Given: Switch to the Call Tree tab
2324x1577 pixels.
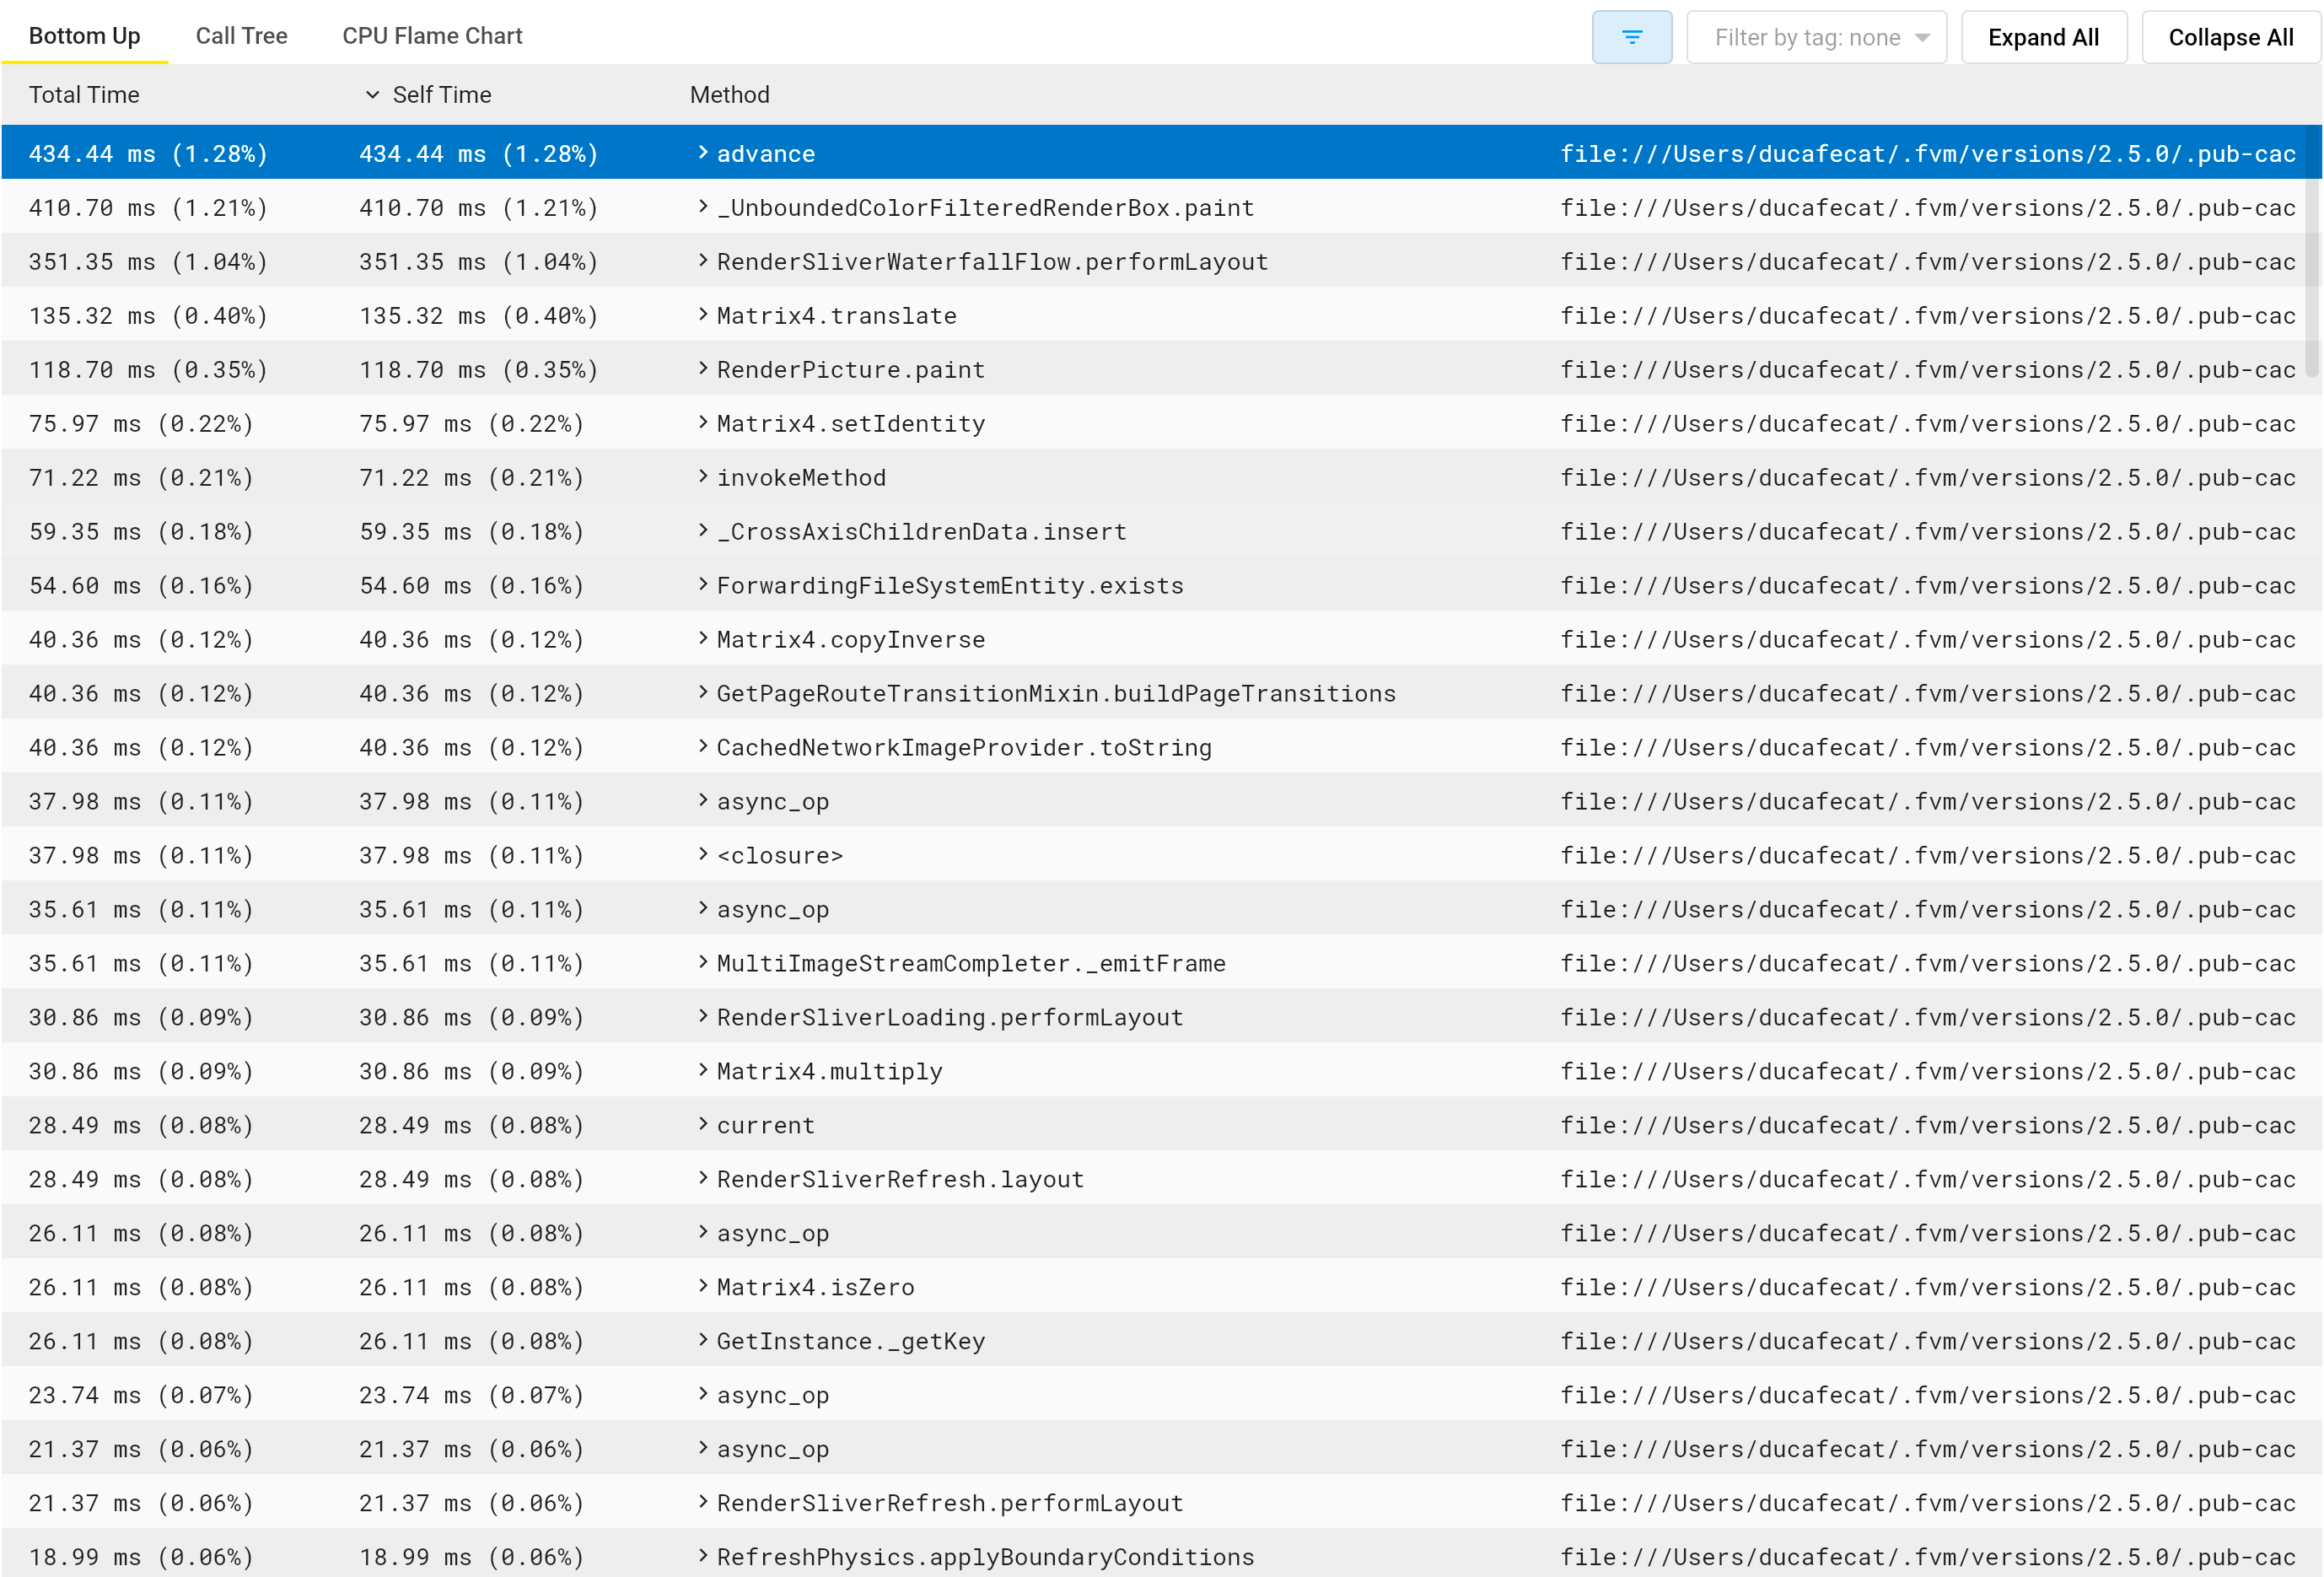Looking at the screenshot, I should (241, 36).
